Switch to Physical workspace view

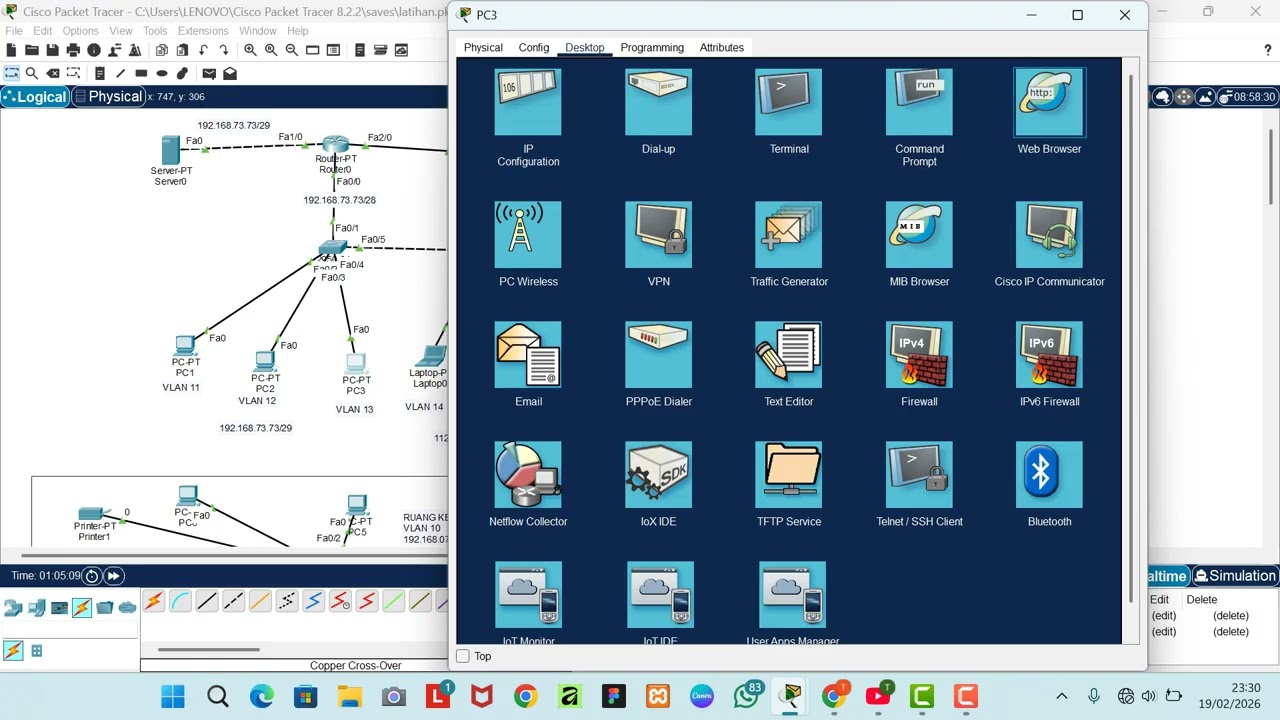click(107, 96)
